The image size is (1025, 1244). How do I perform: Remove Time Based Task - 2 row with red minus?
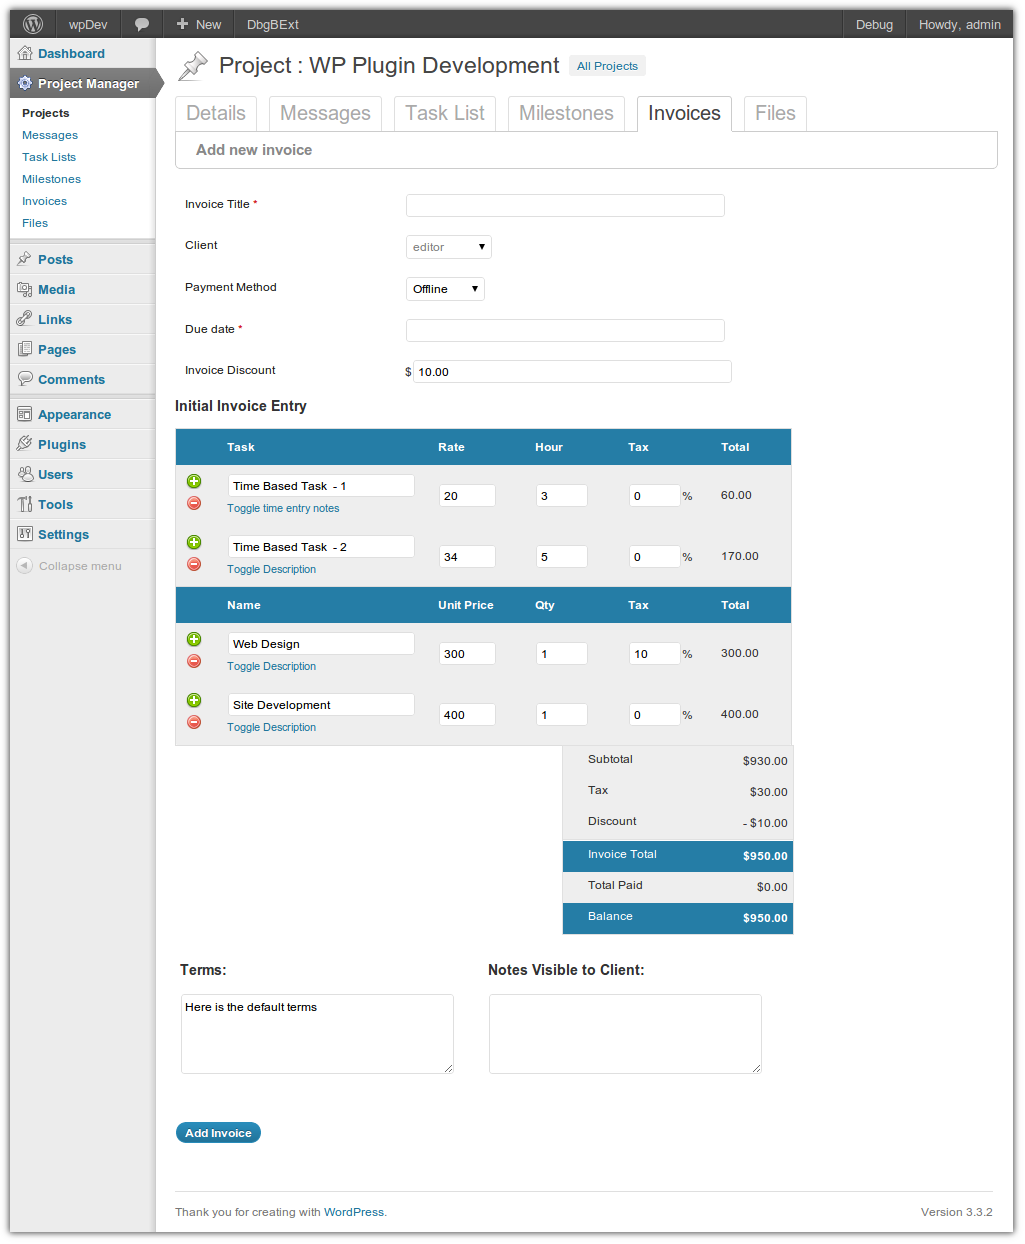194,564
